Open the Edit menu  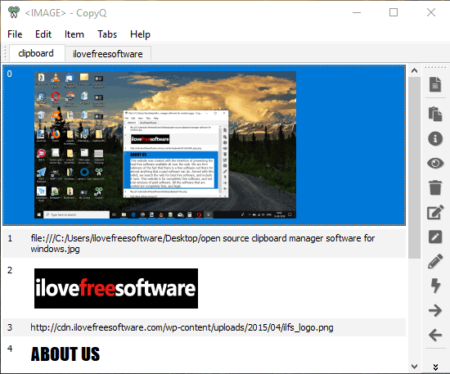tap(43, 34)
